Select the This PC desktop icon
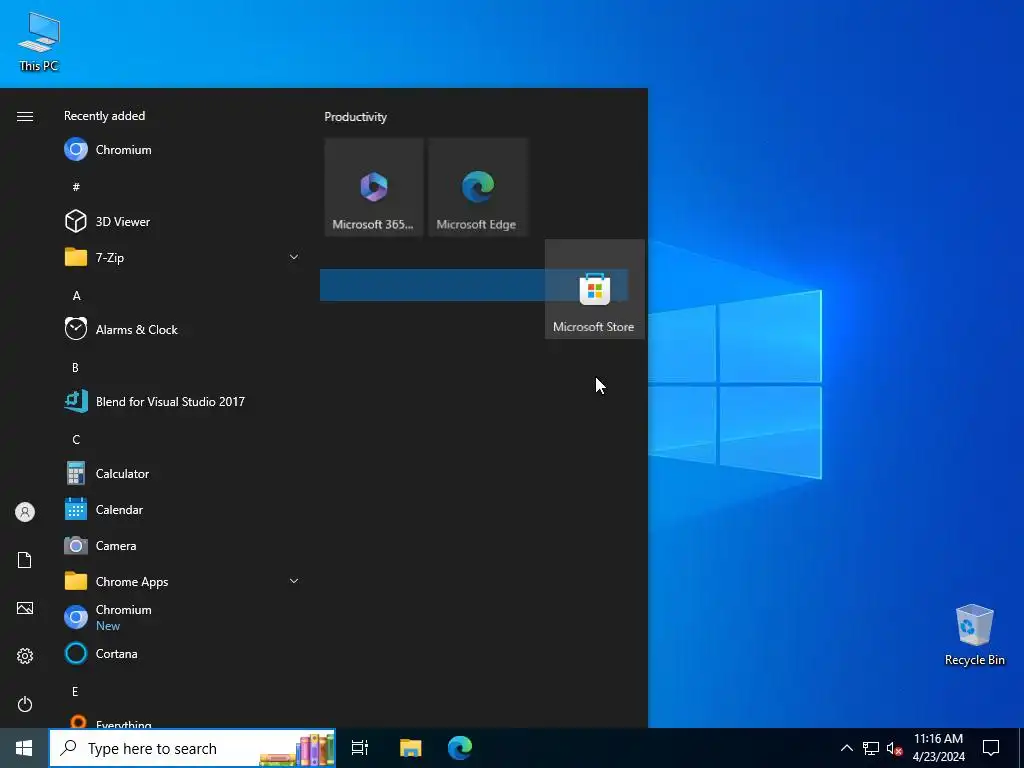Viewport: 1024px width, 768px height. pyautogui.click(x=39, y=42)
